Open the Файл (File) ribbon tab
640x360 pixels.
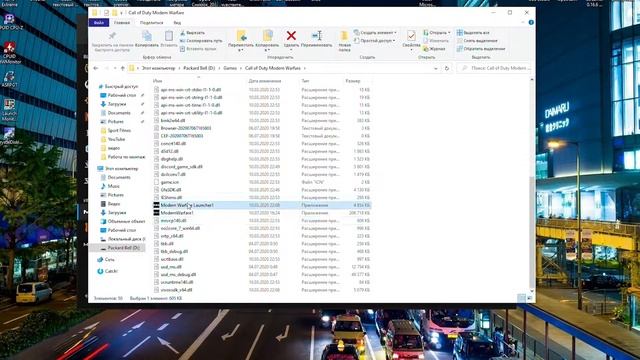98,23
